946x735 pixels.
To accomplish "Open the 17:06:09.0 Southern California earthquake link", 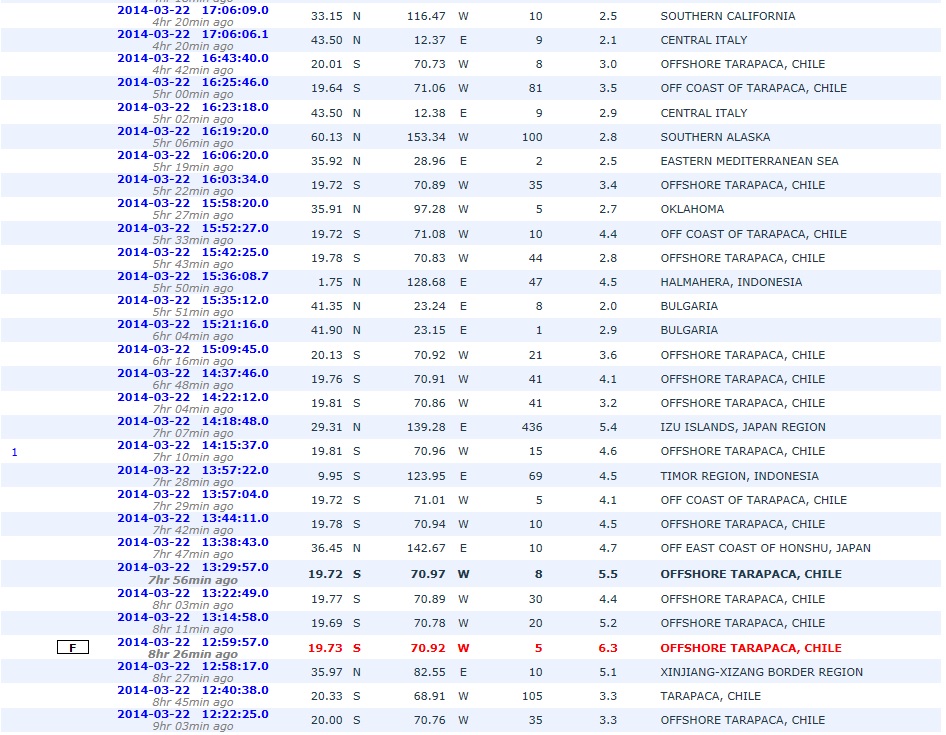I will tap(193, 10).
